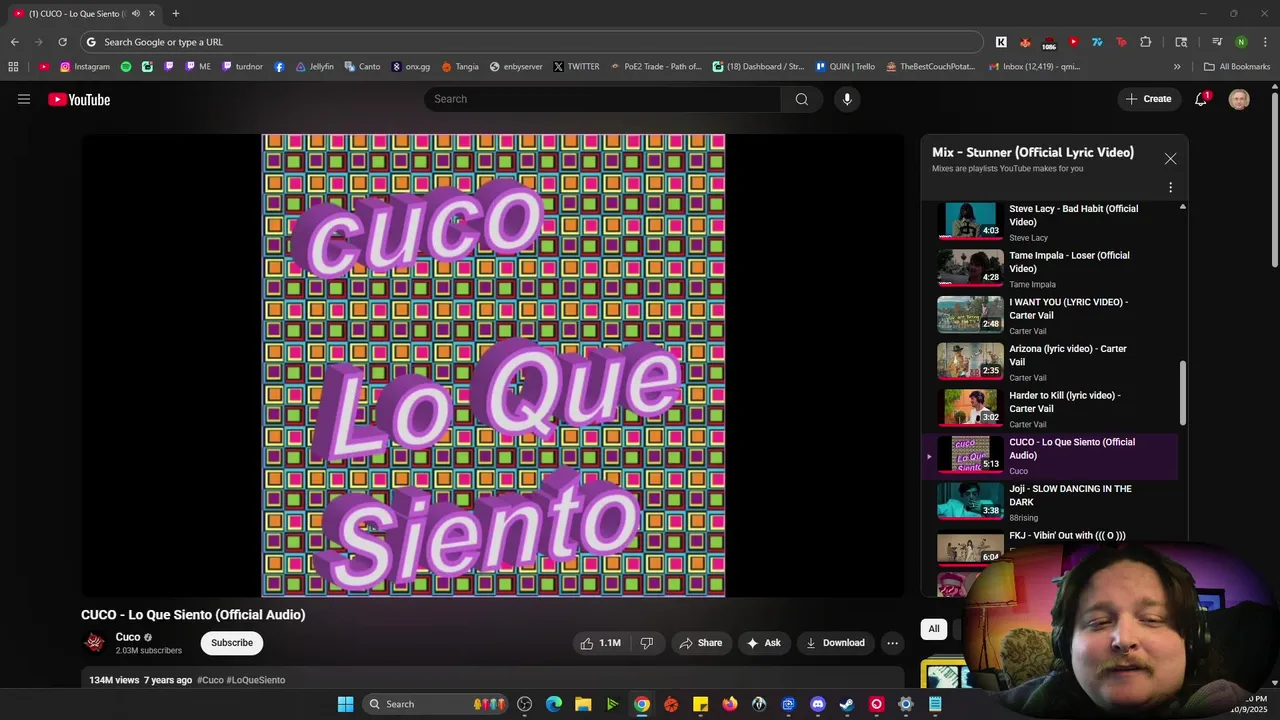Open Chrome profile avatar N
The image size is (1280, 720).
1241,42
